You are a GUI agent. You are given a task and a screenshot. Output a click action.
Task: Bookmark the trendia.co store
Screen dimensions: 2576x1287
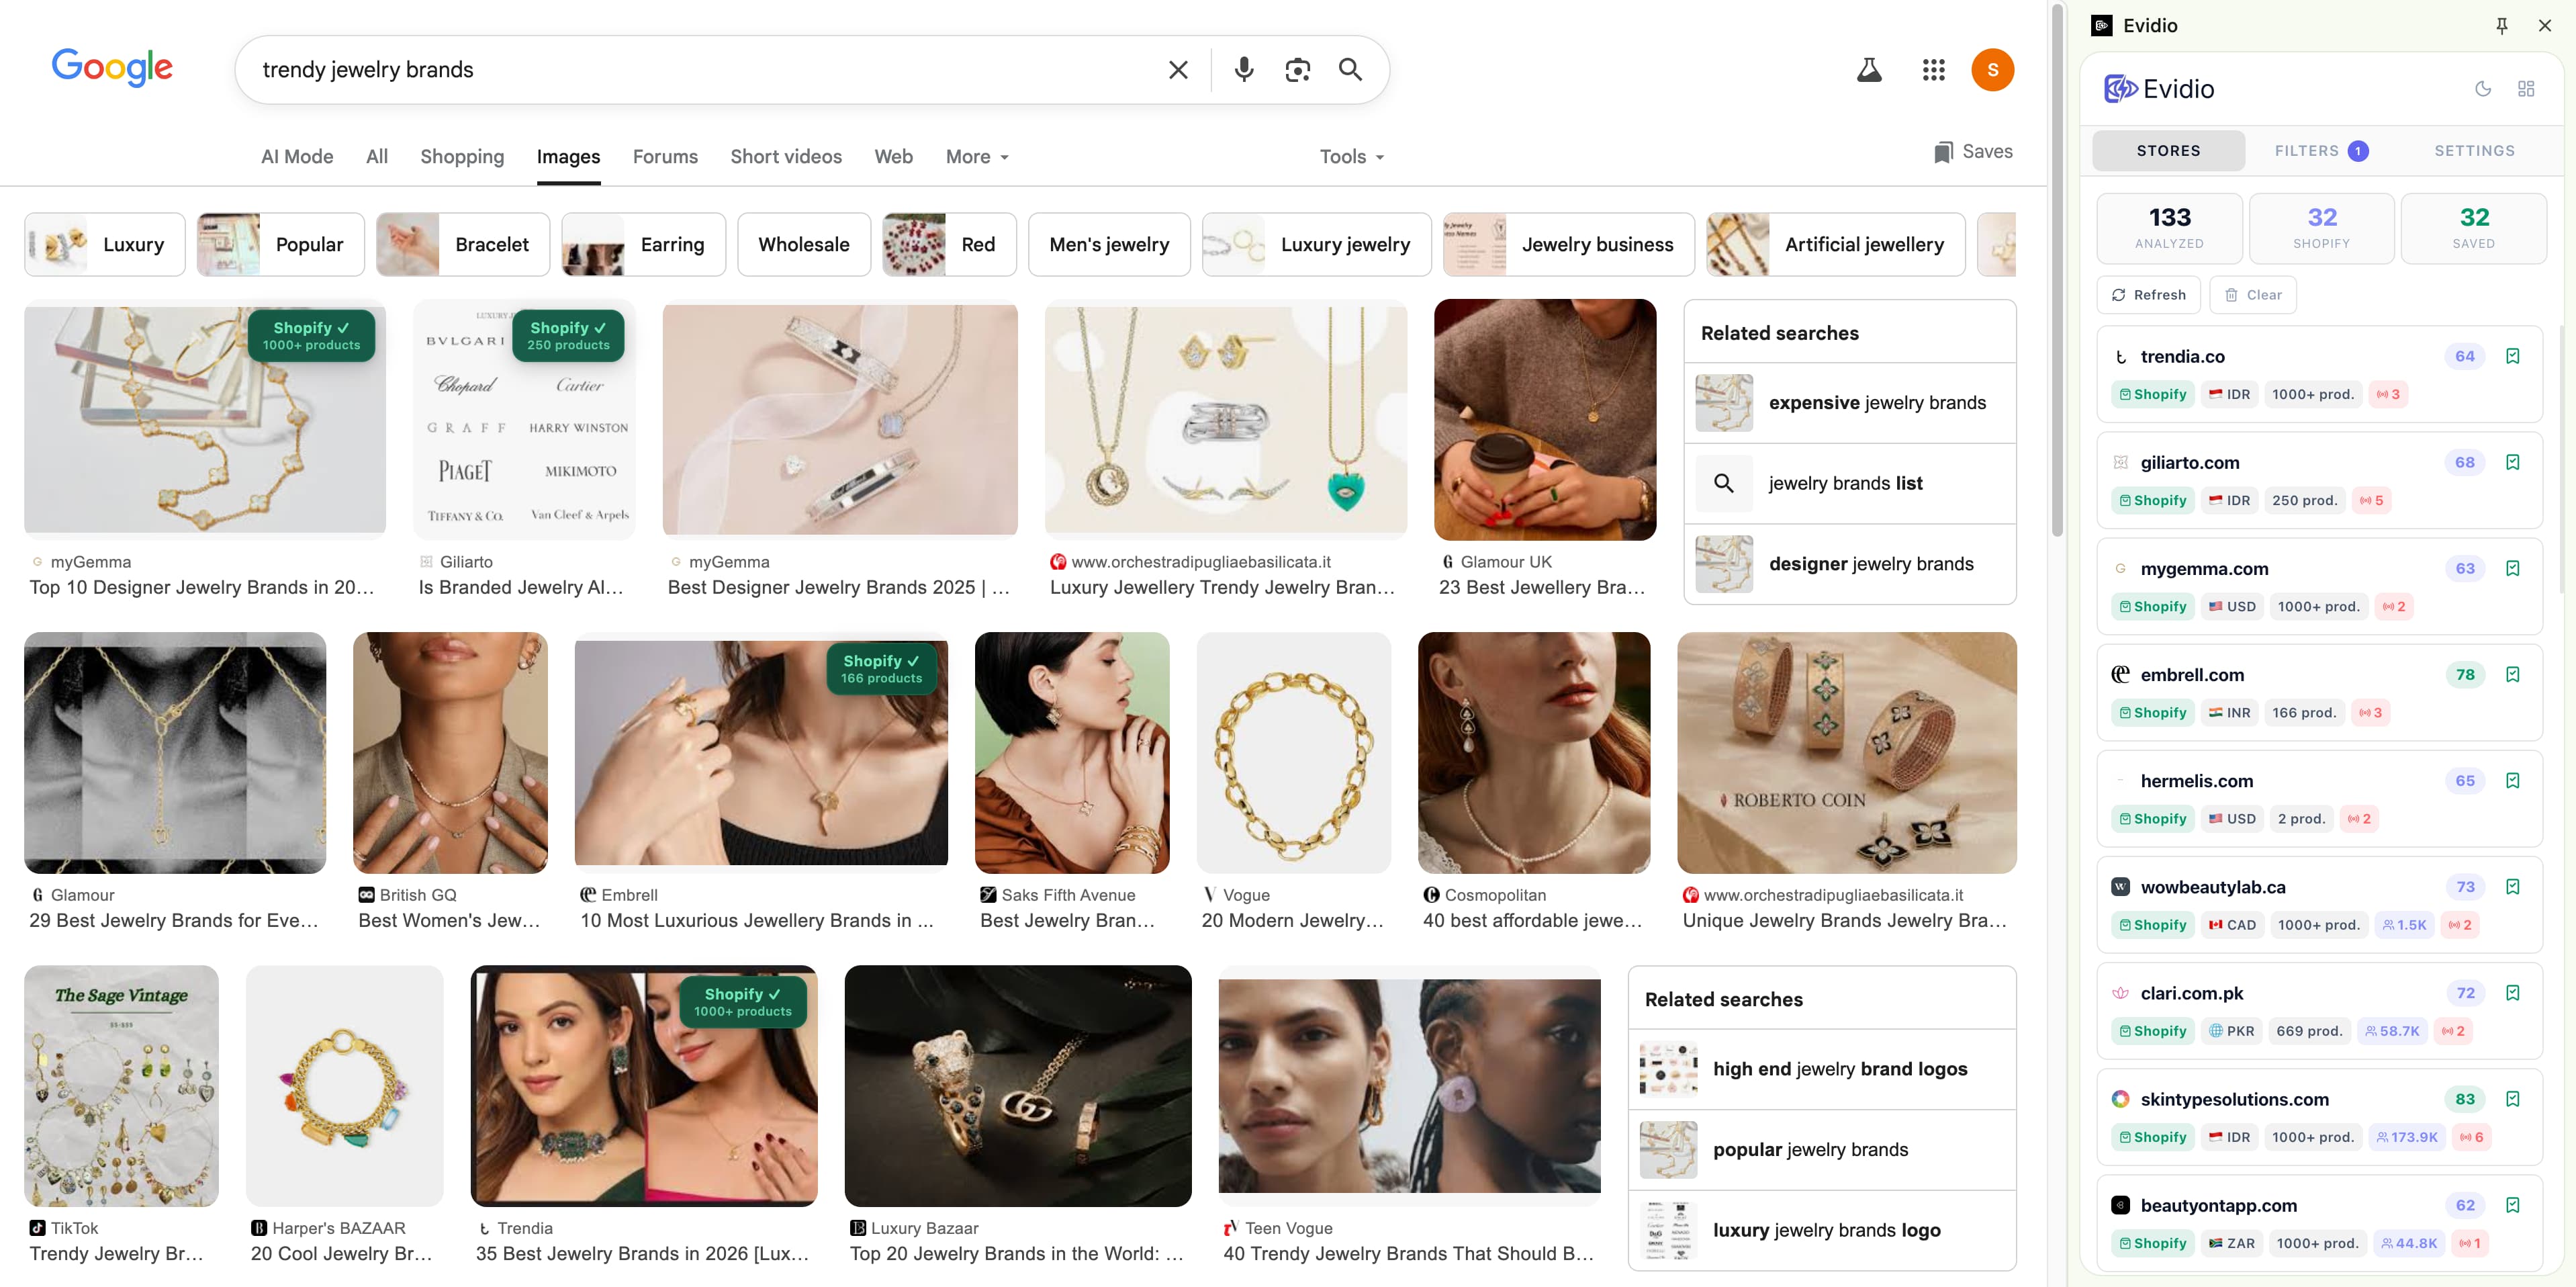pos(2514,356)
